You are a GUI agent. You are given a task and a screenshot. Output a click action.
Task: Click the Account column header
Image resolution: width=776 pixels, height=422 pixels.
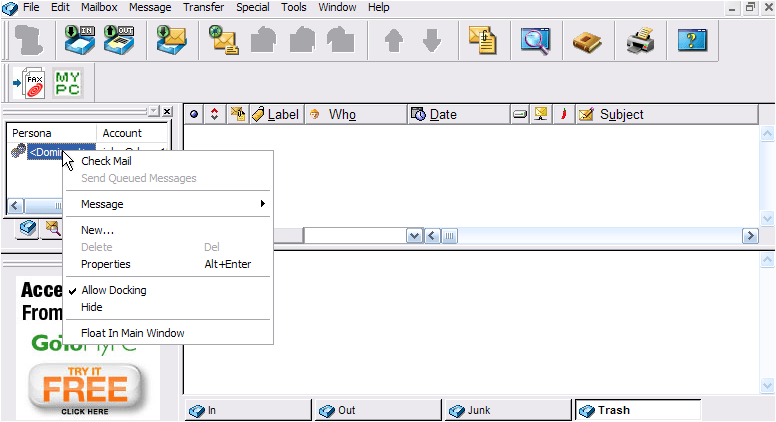click(x=132, y=133)
